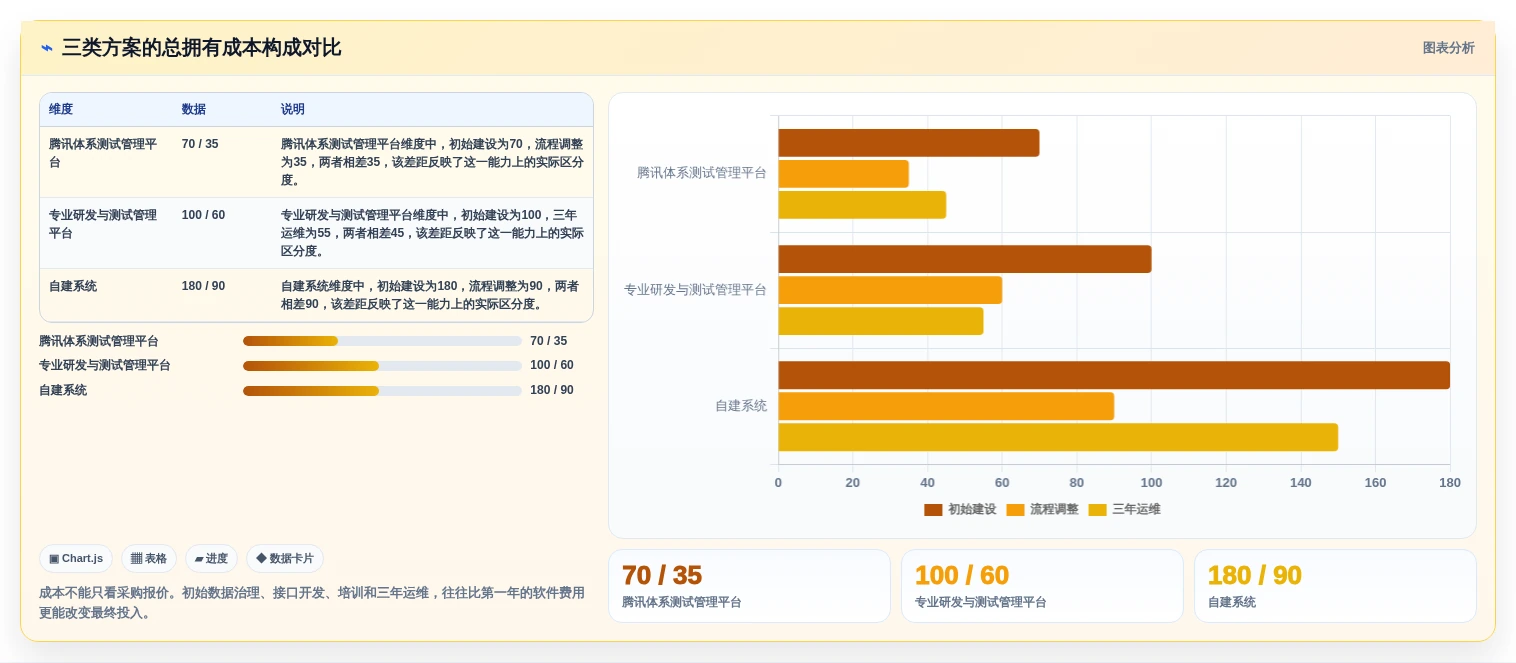Click the 维度 table column header
The image size is (1516, 663).
tap(61, 110)
